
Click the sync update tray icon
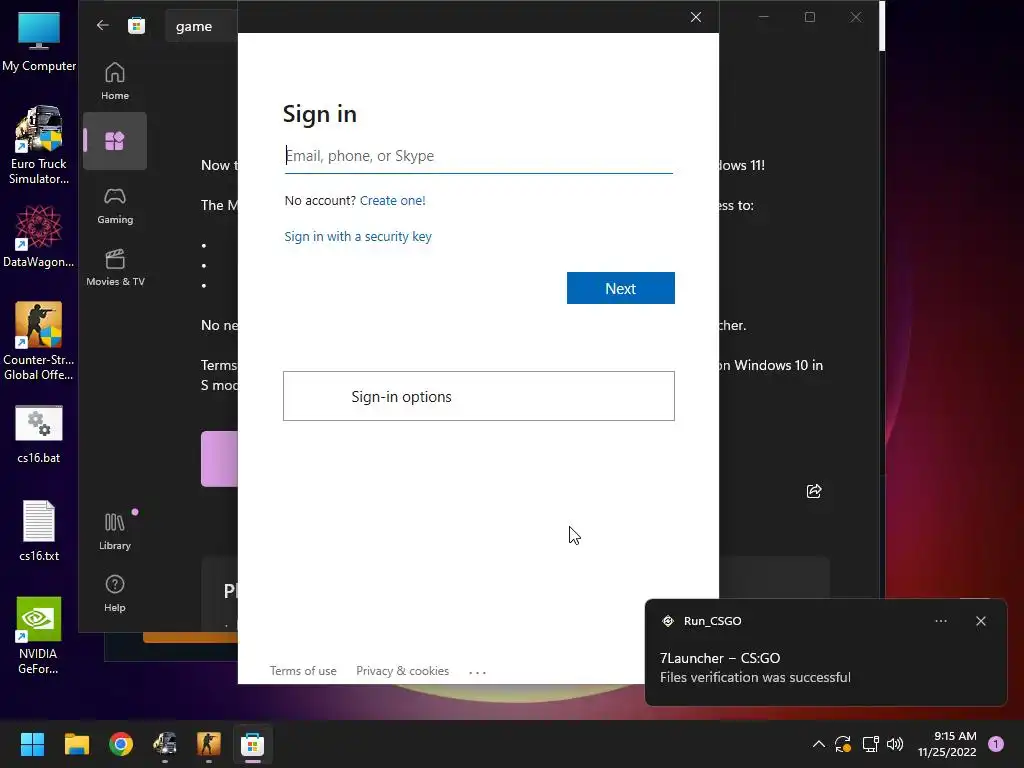(x=842, y=744)
